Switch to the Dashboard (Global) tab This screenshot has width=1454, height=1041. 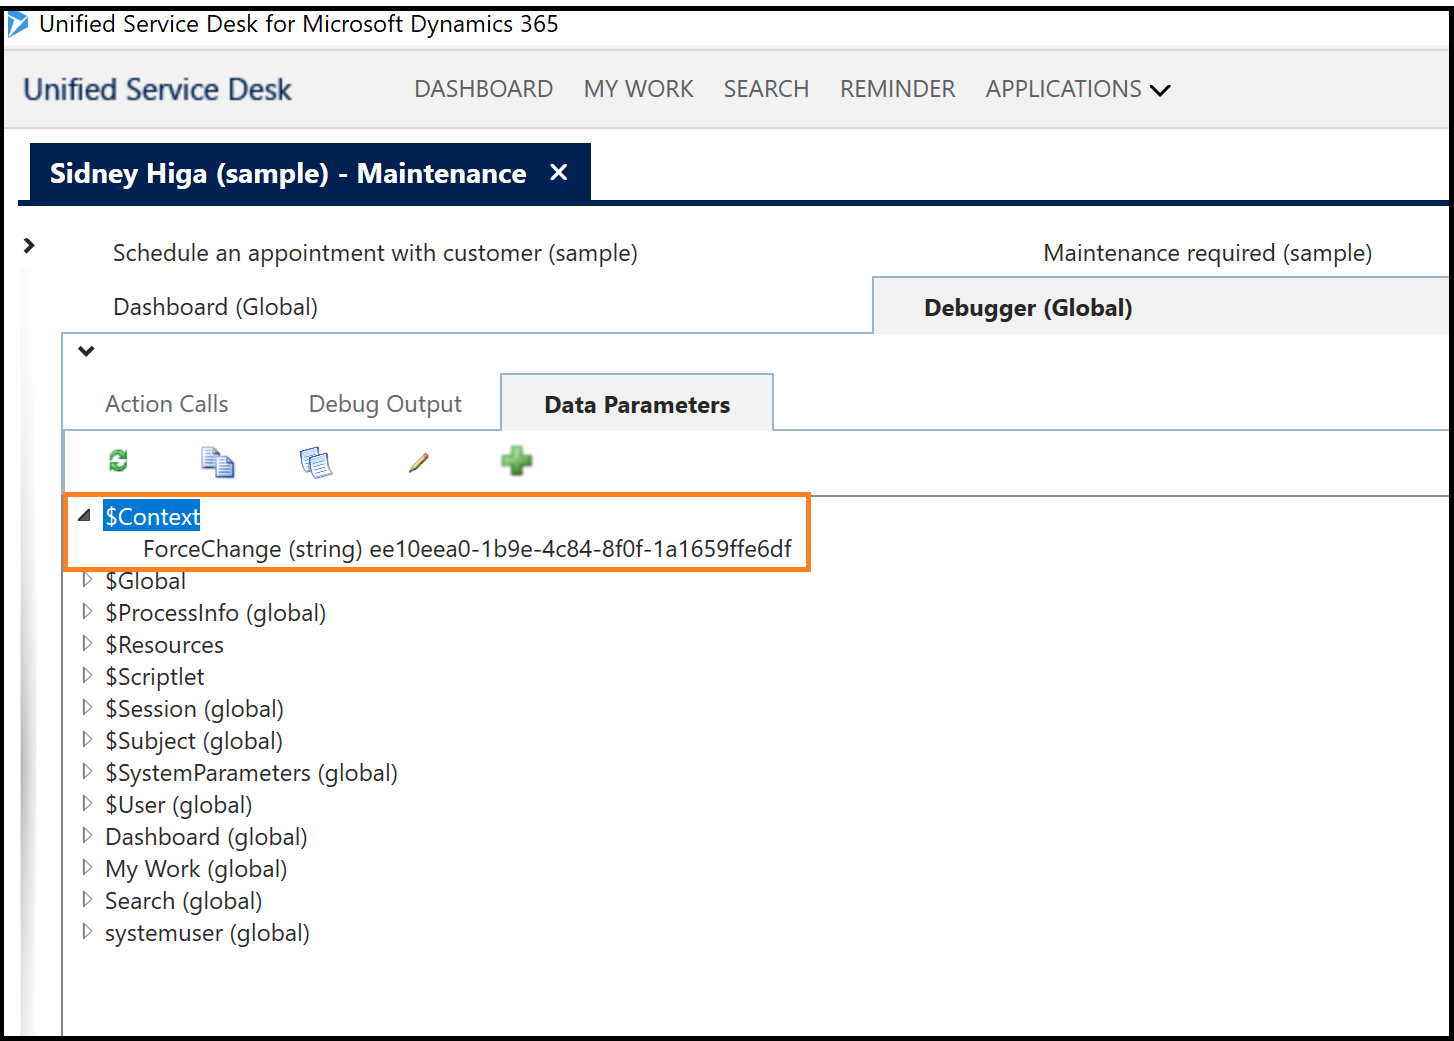(x=216, y=307)
